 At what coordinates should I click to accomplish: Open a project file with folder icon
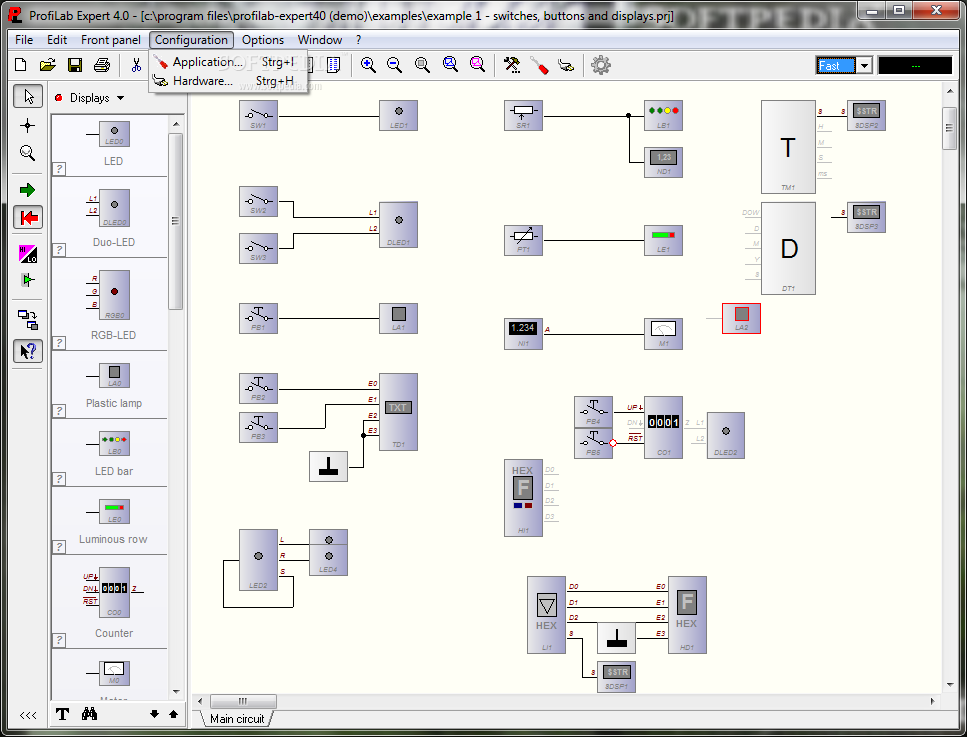click(47, 65)
